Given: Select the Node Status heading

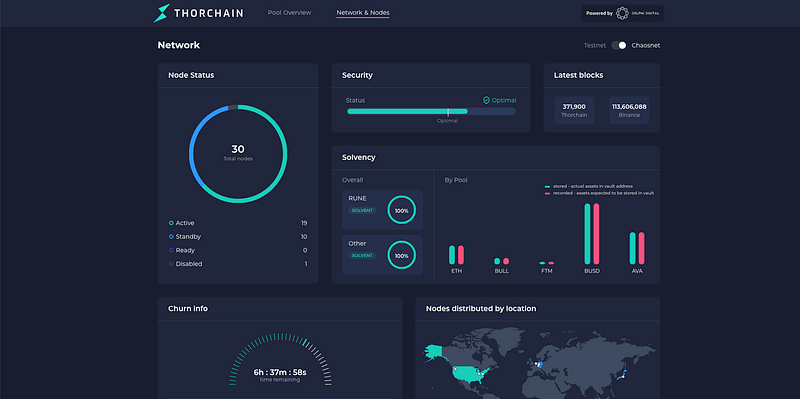Looking at the screenshot, I should click(x=191, y=76).
